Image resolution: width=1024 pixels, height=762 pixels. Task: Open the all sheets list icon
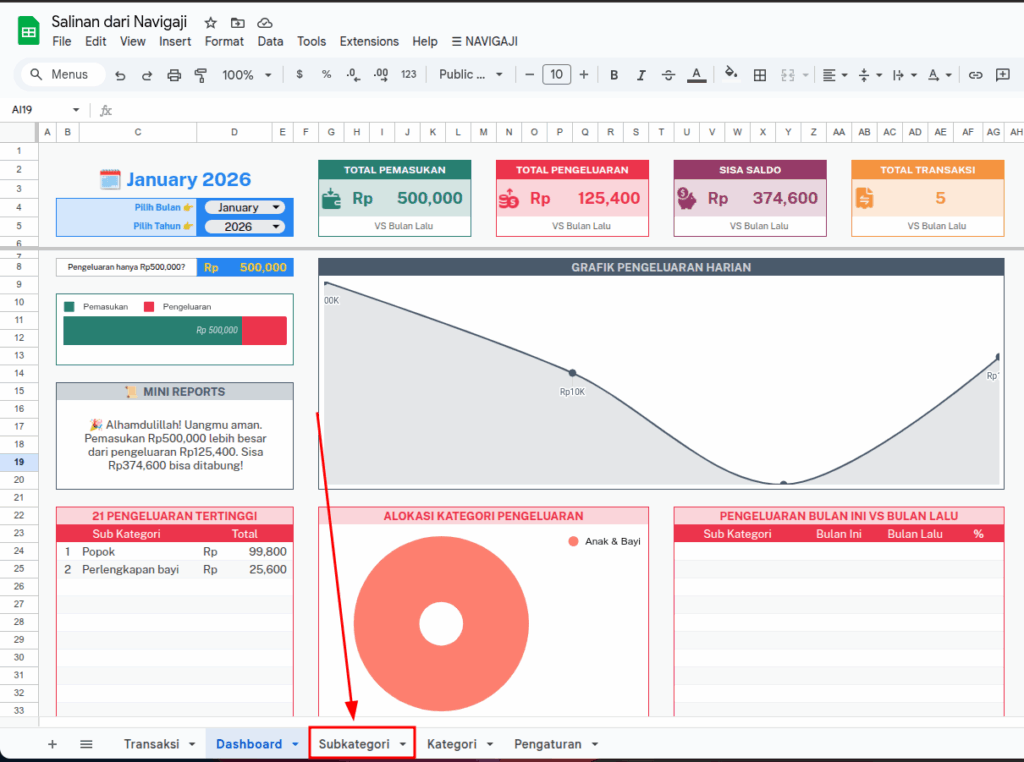point(86,744)
